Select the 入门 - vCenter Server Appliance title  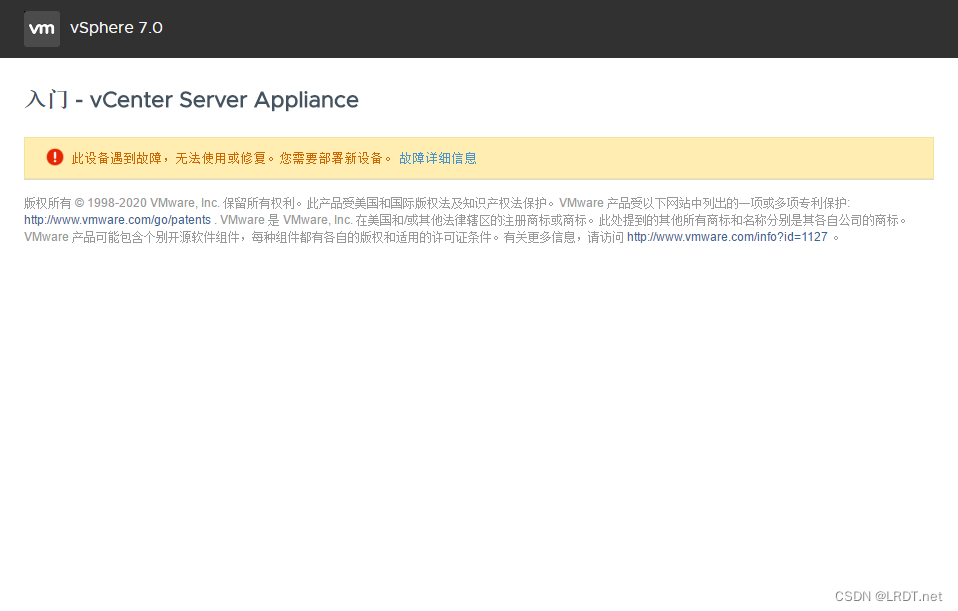(x=191, y=100)
